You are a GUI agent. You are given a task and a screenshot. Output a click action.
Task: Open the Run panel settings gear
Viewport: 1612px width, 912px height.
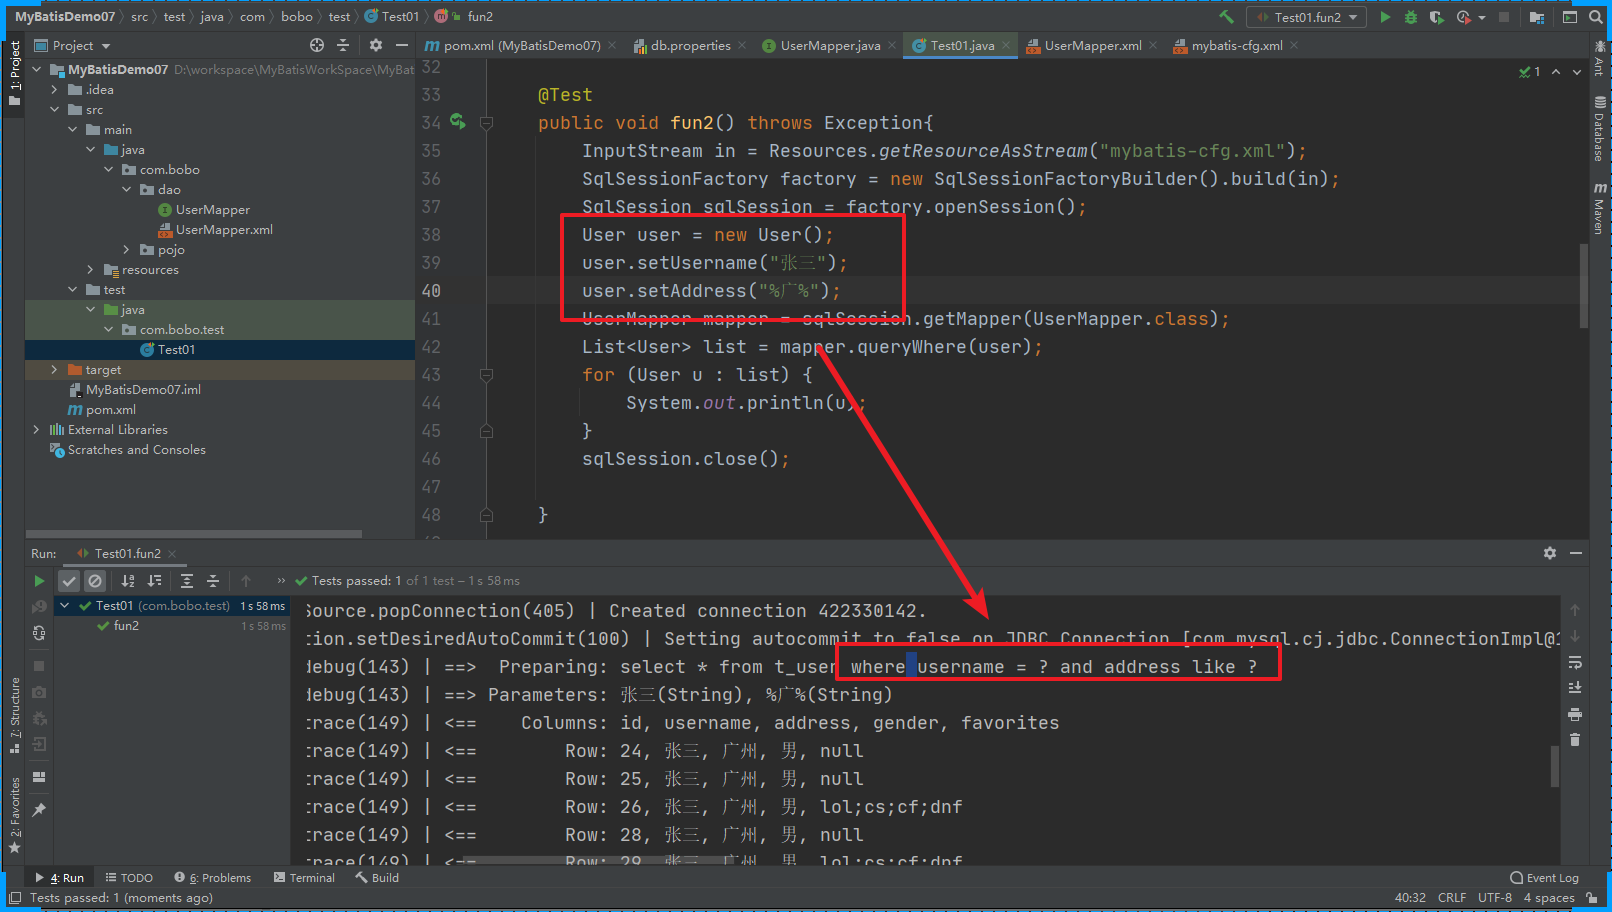click(1550, 553)
